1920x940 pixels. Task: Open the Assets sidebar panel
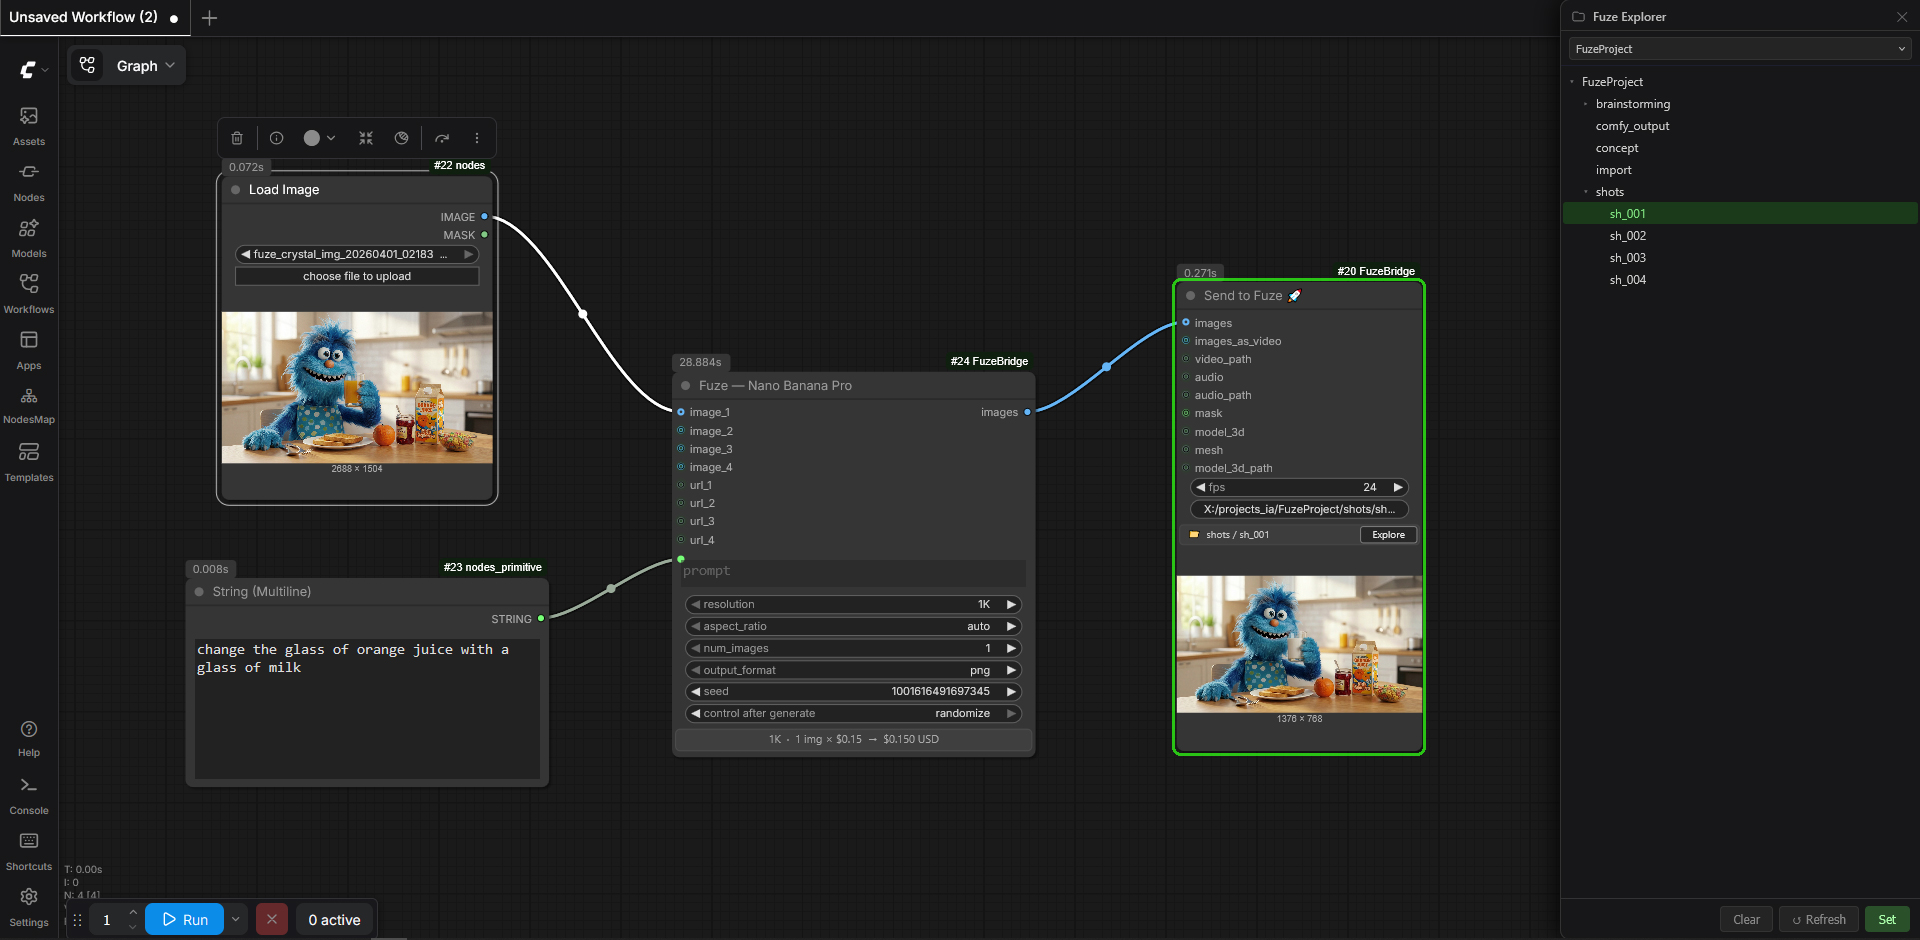point(29,126)
